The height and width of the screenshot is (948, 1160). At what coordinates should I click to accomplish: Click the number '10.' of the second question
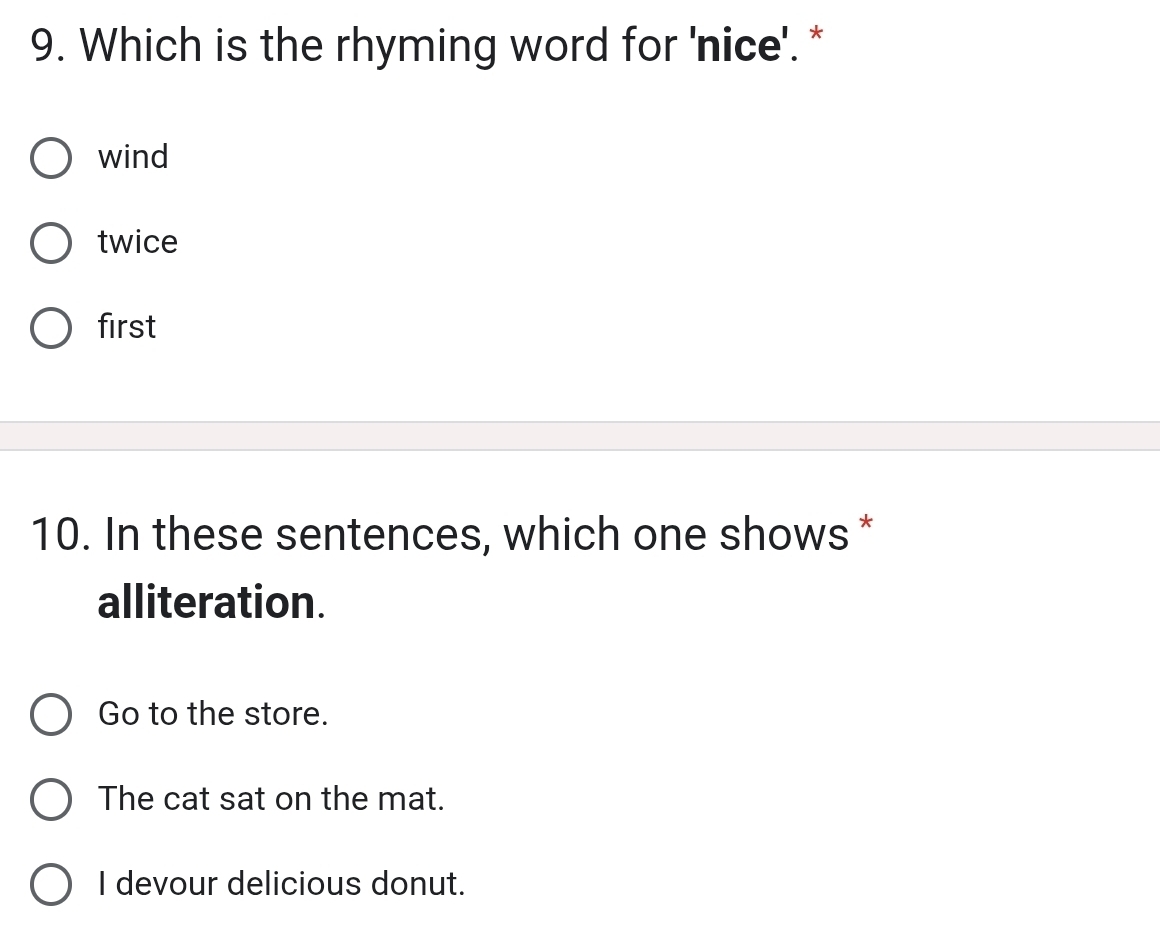tap(61, 535)
